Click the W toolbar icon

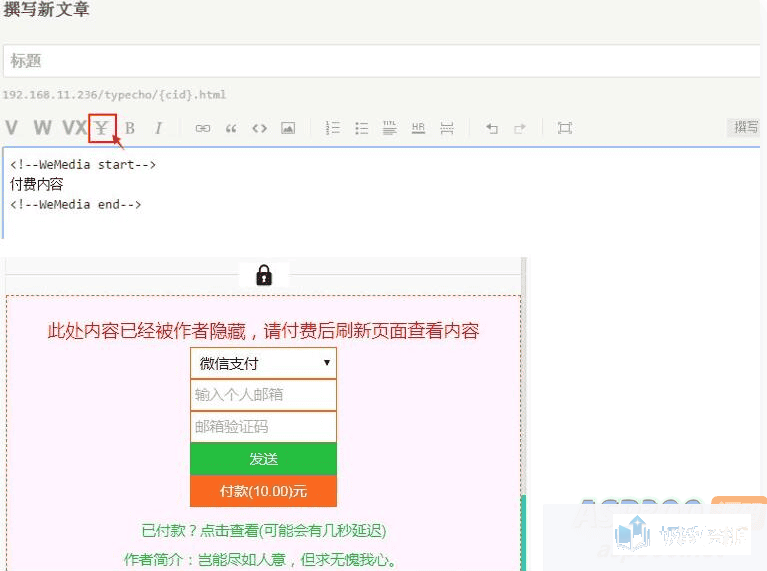[43, 128]
